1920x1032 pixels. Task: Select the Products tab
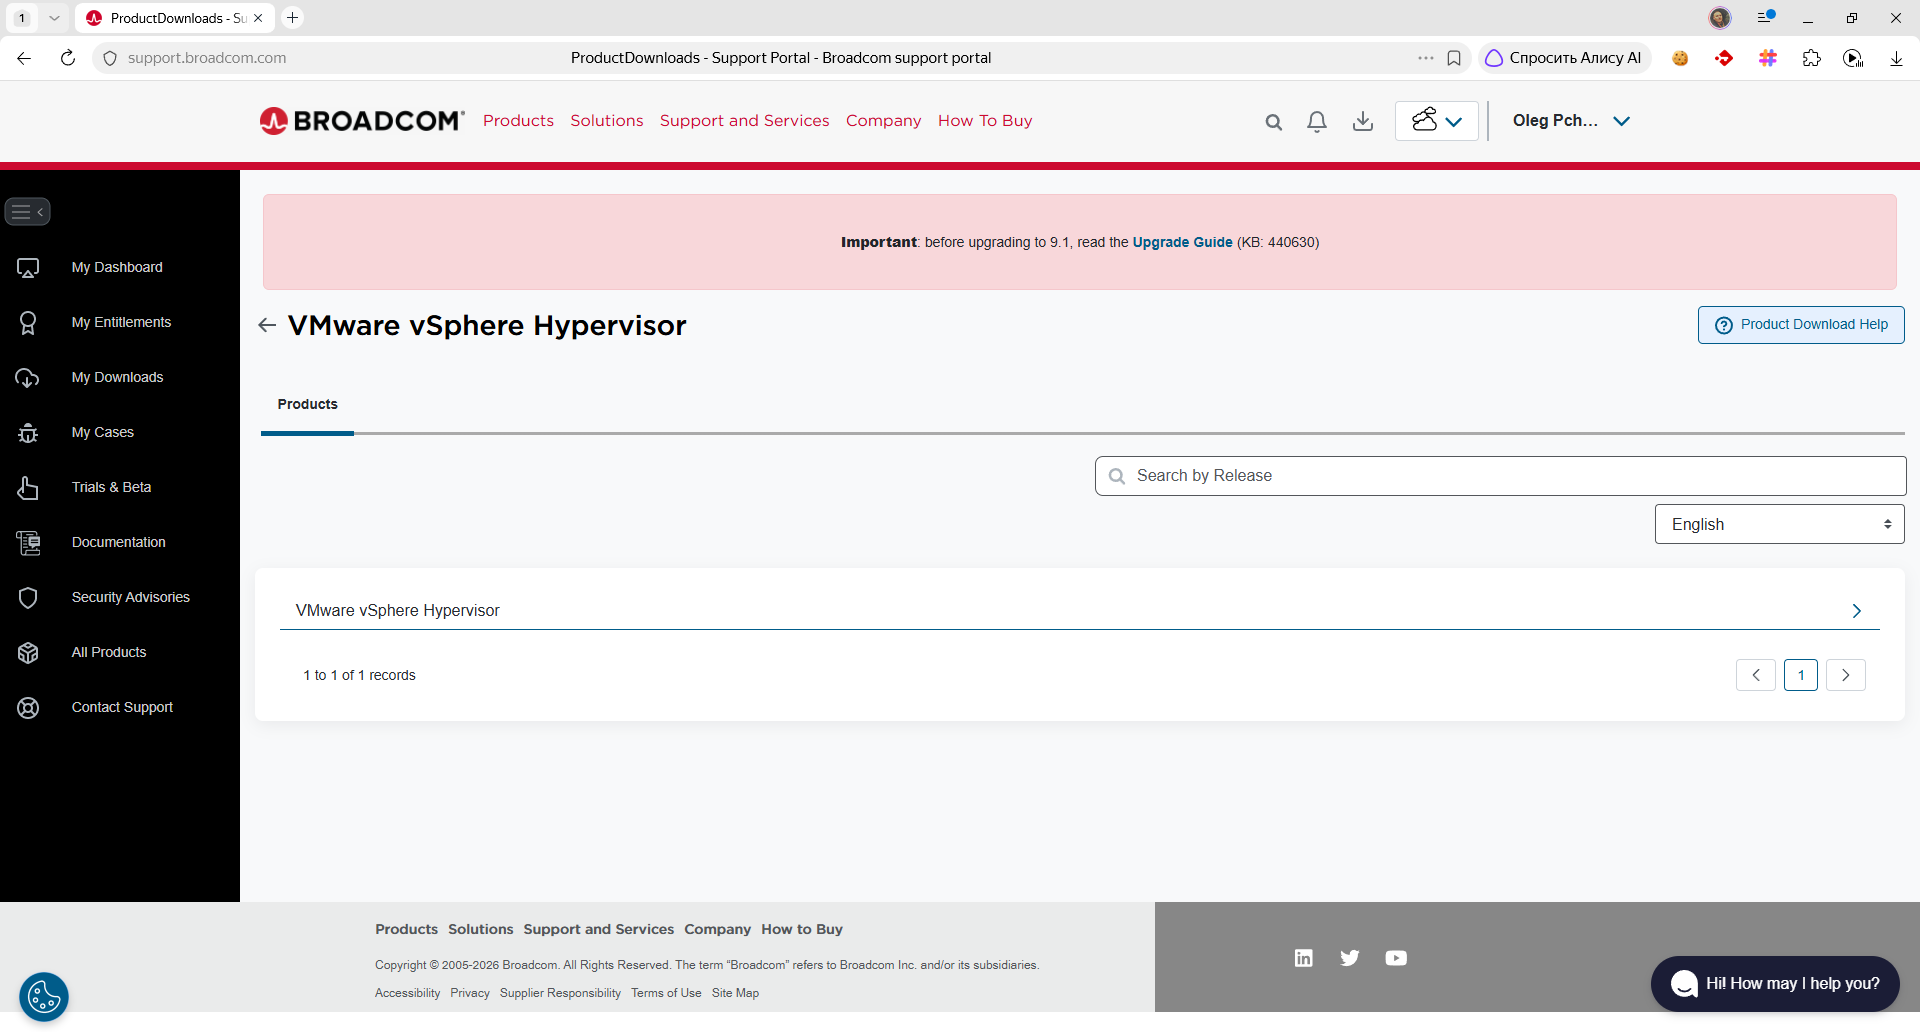coord(307,405)
